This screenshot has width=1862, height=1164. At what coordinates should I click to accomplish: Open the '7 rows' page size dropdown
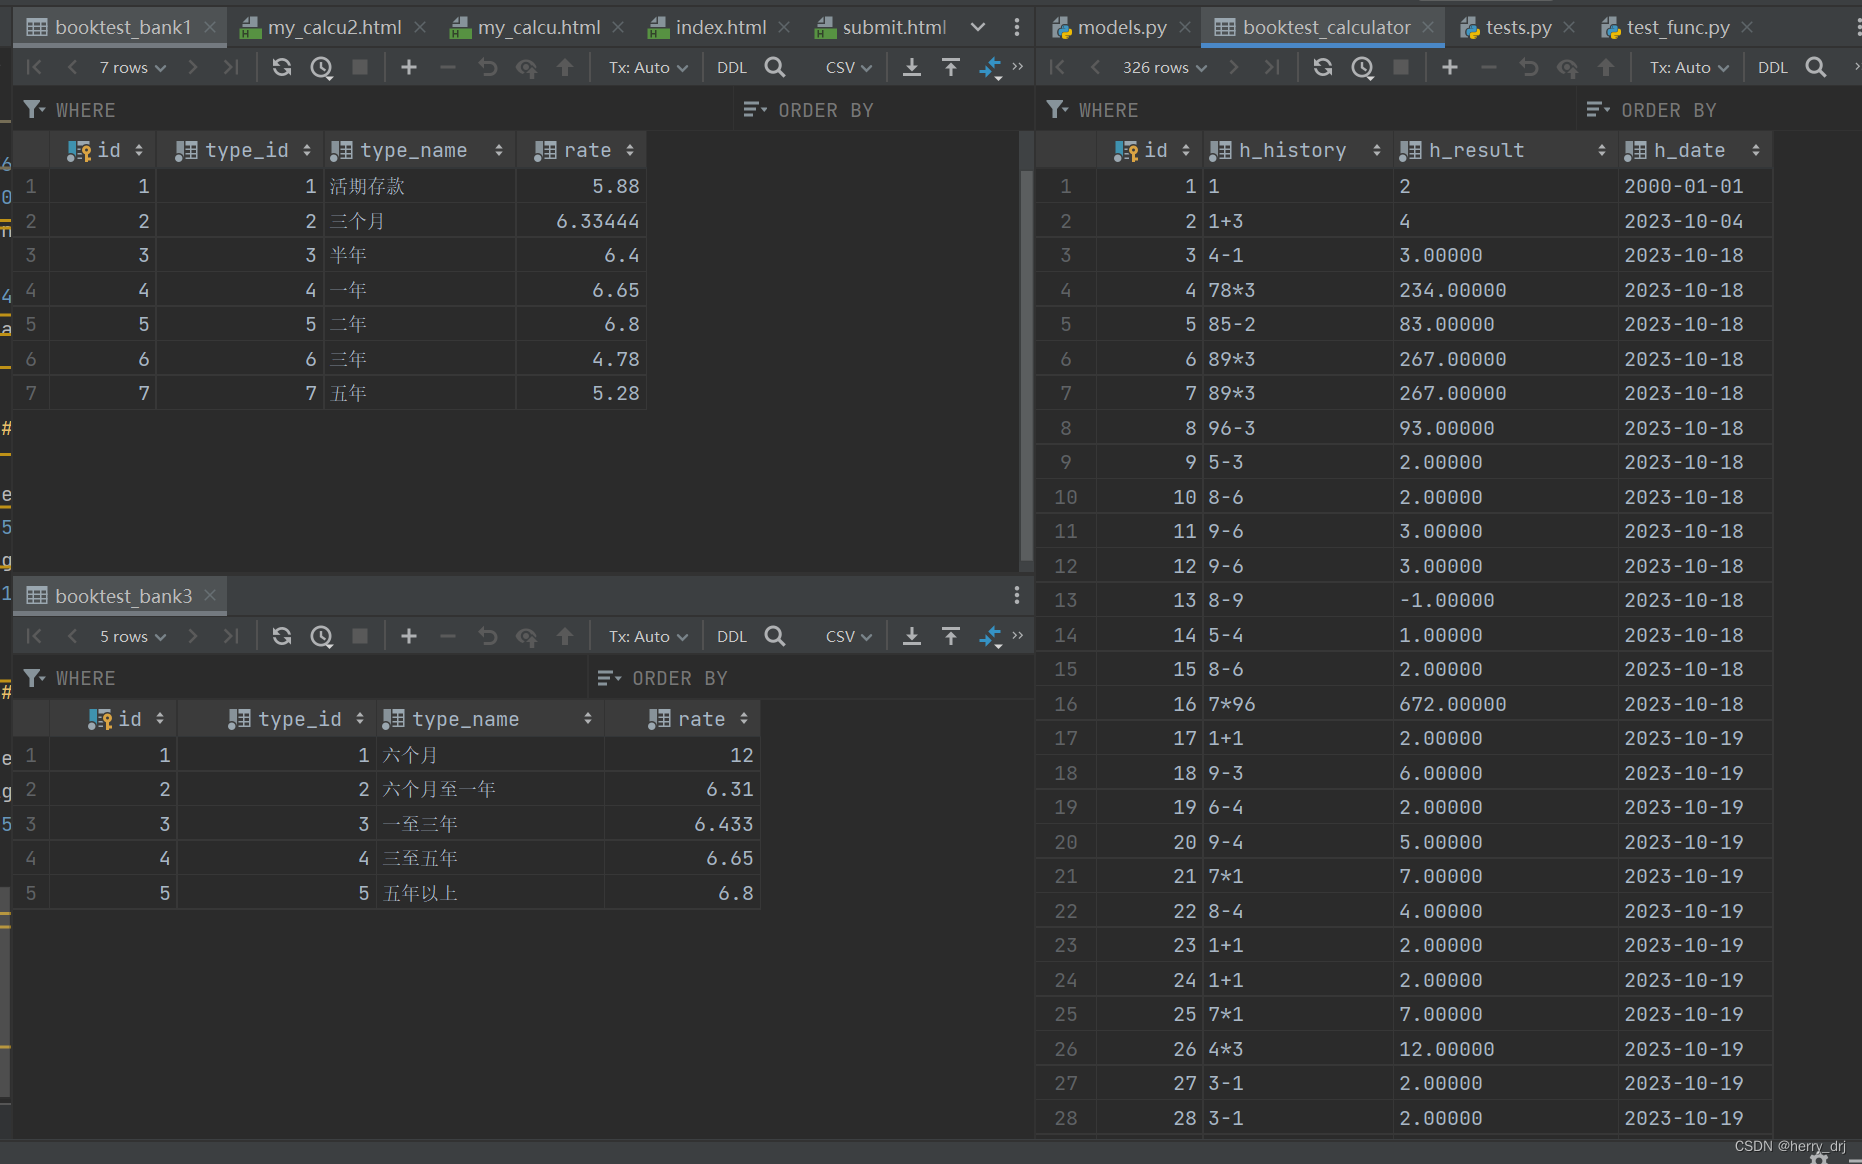[132, 67]
